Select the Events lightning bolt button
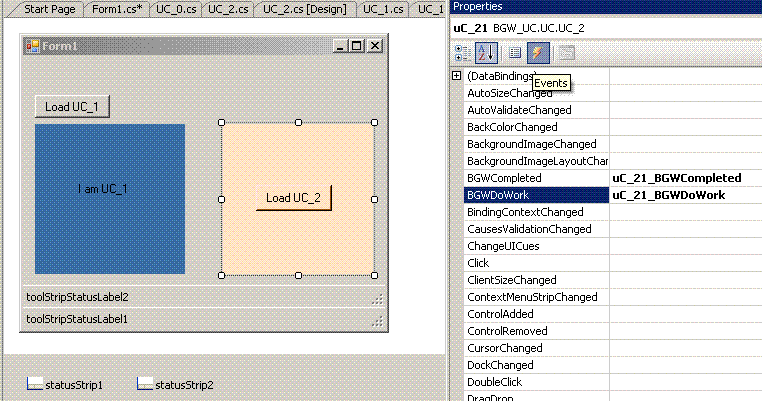 pyautogui.click(x=538, y=53)
